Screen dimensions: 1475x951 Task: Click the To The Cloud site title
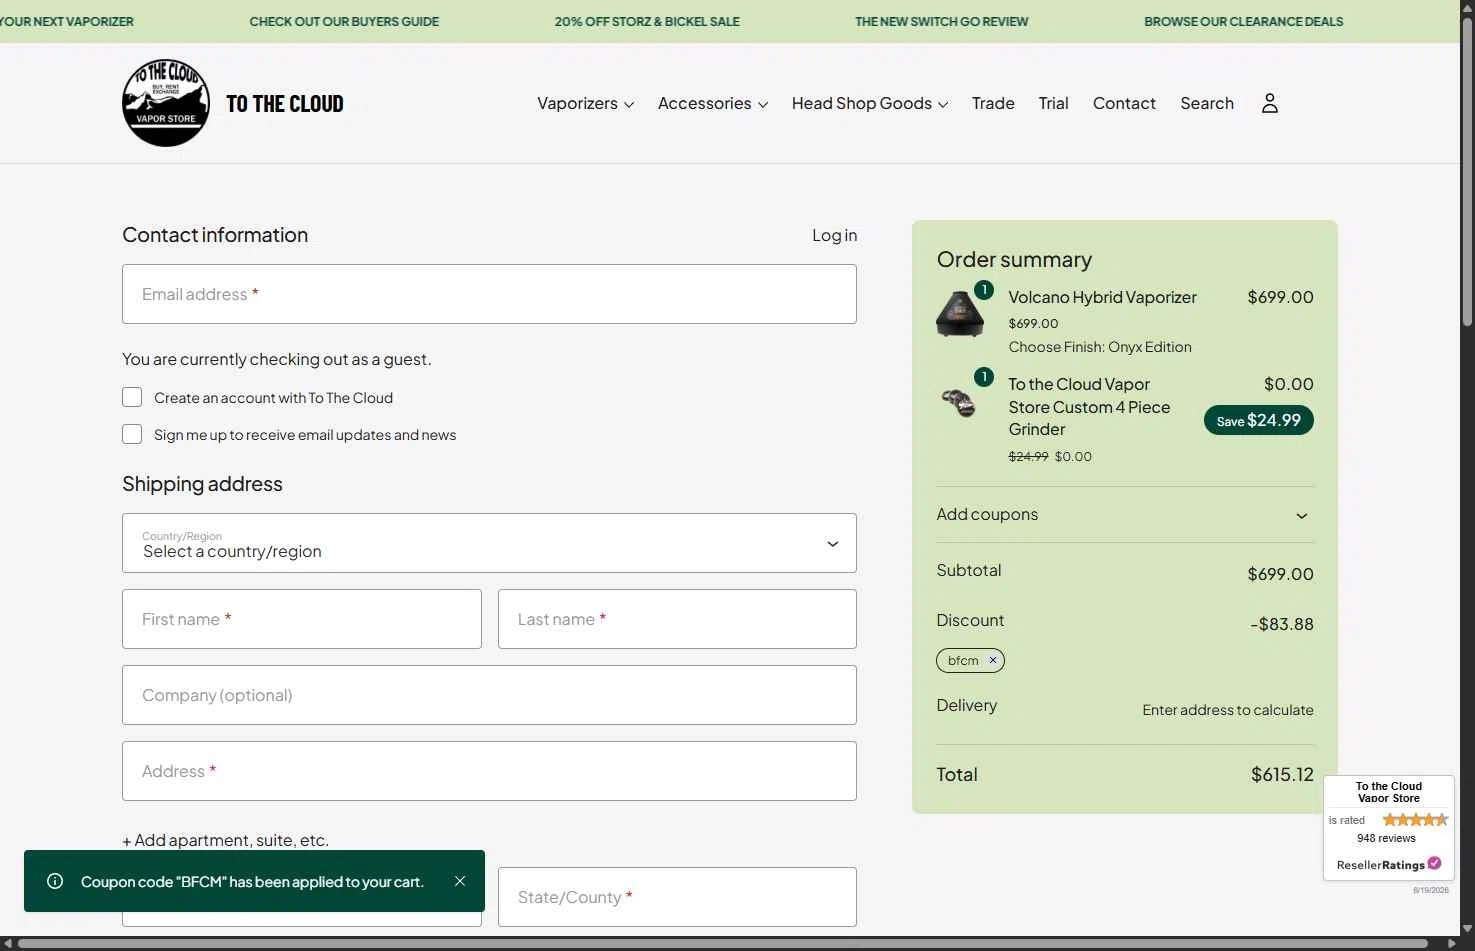coord(285,104)
